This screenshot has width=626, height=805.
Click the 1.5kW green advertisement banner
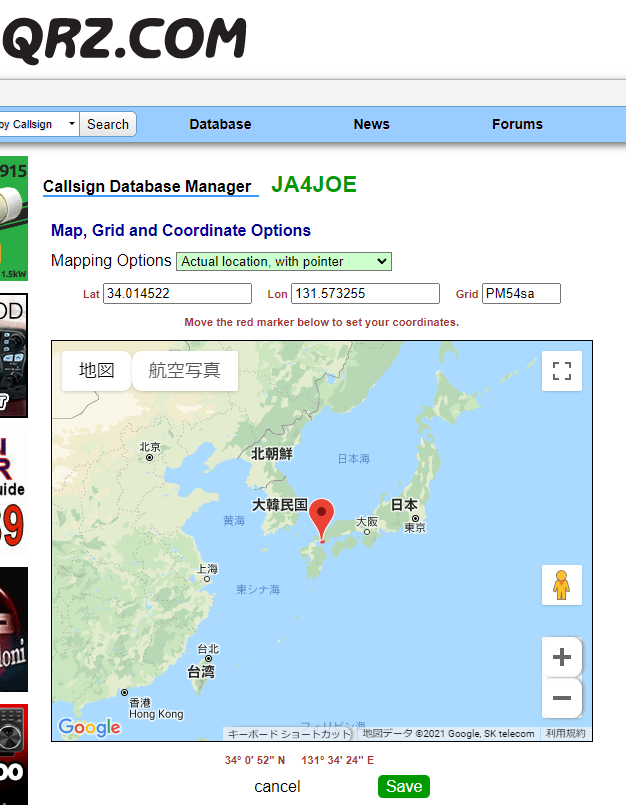14,218
